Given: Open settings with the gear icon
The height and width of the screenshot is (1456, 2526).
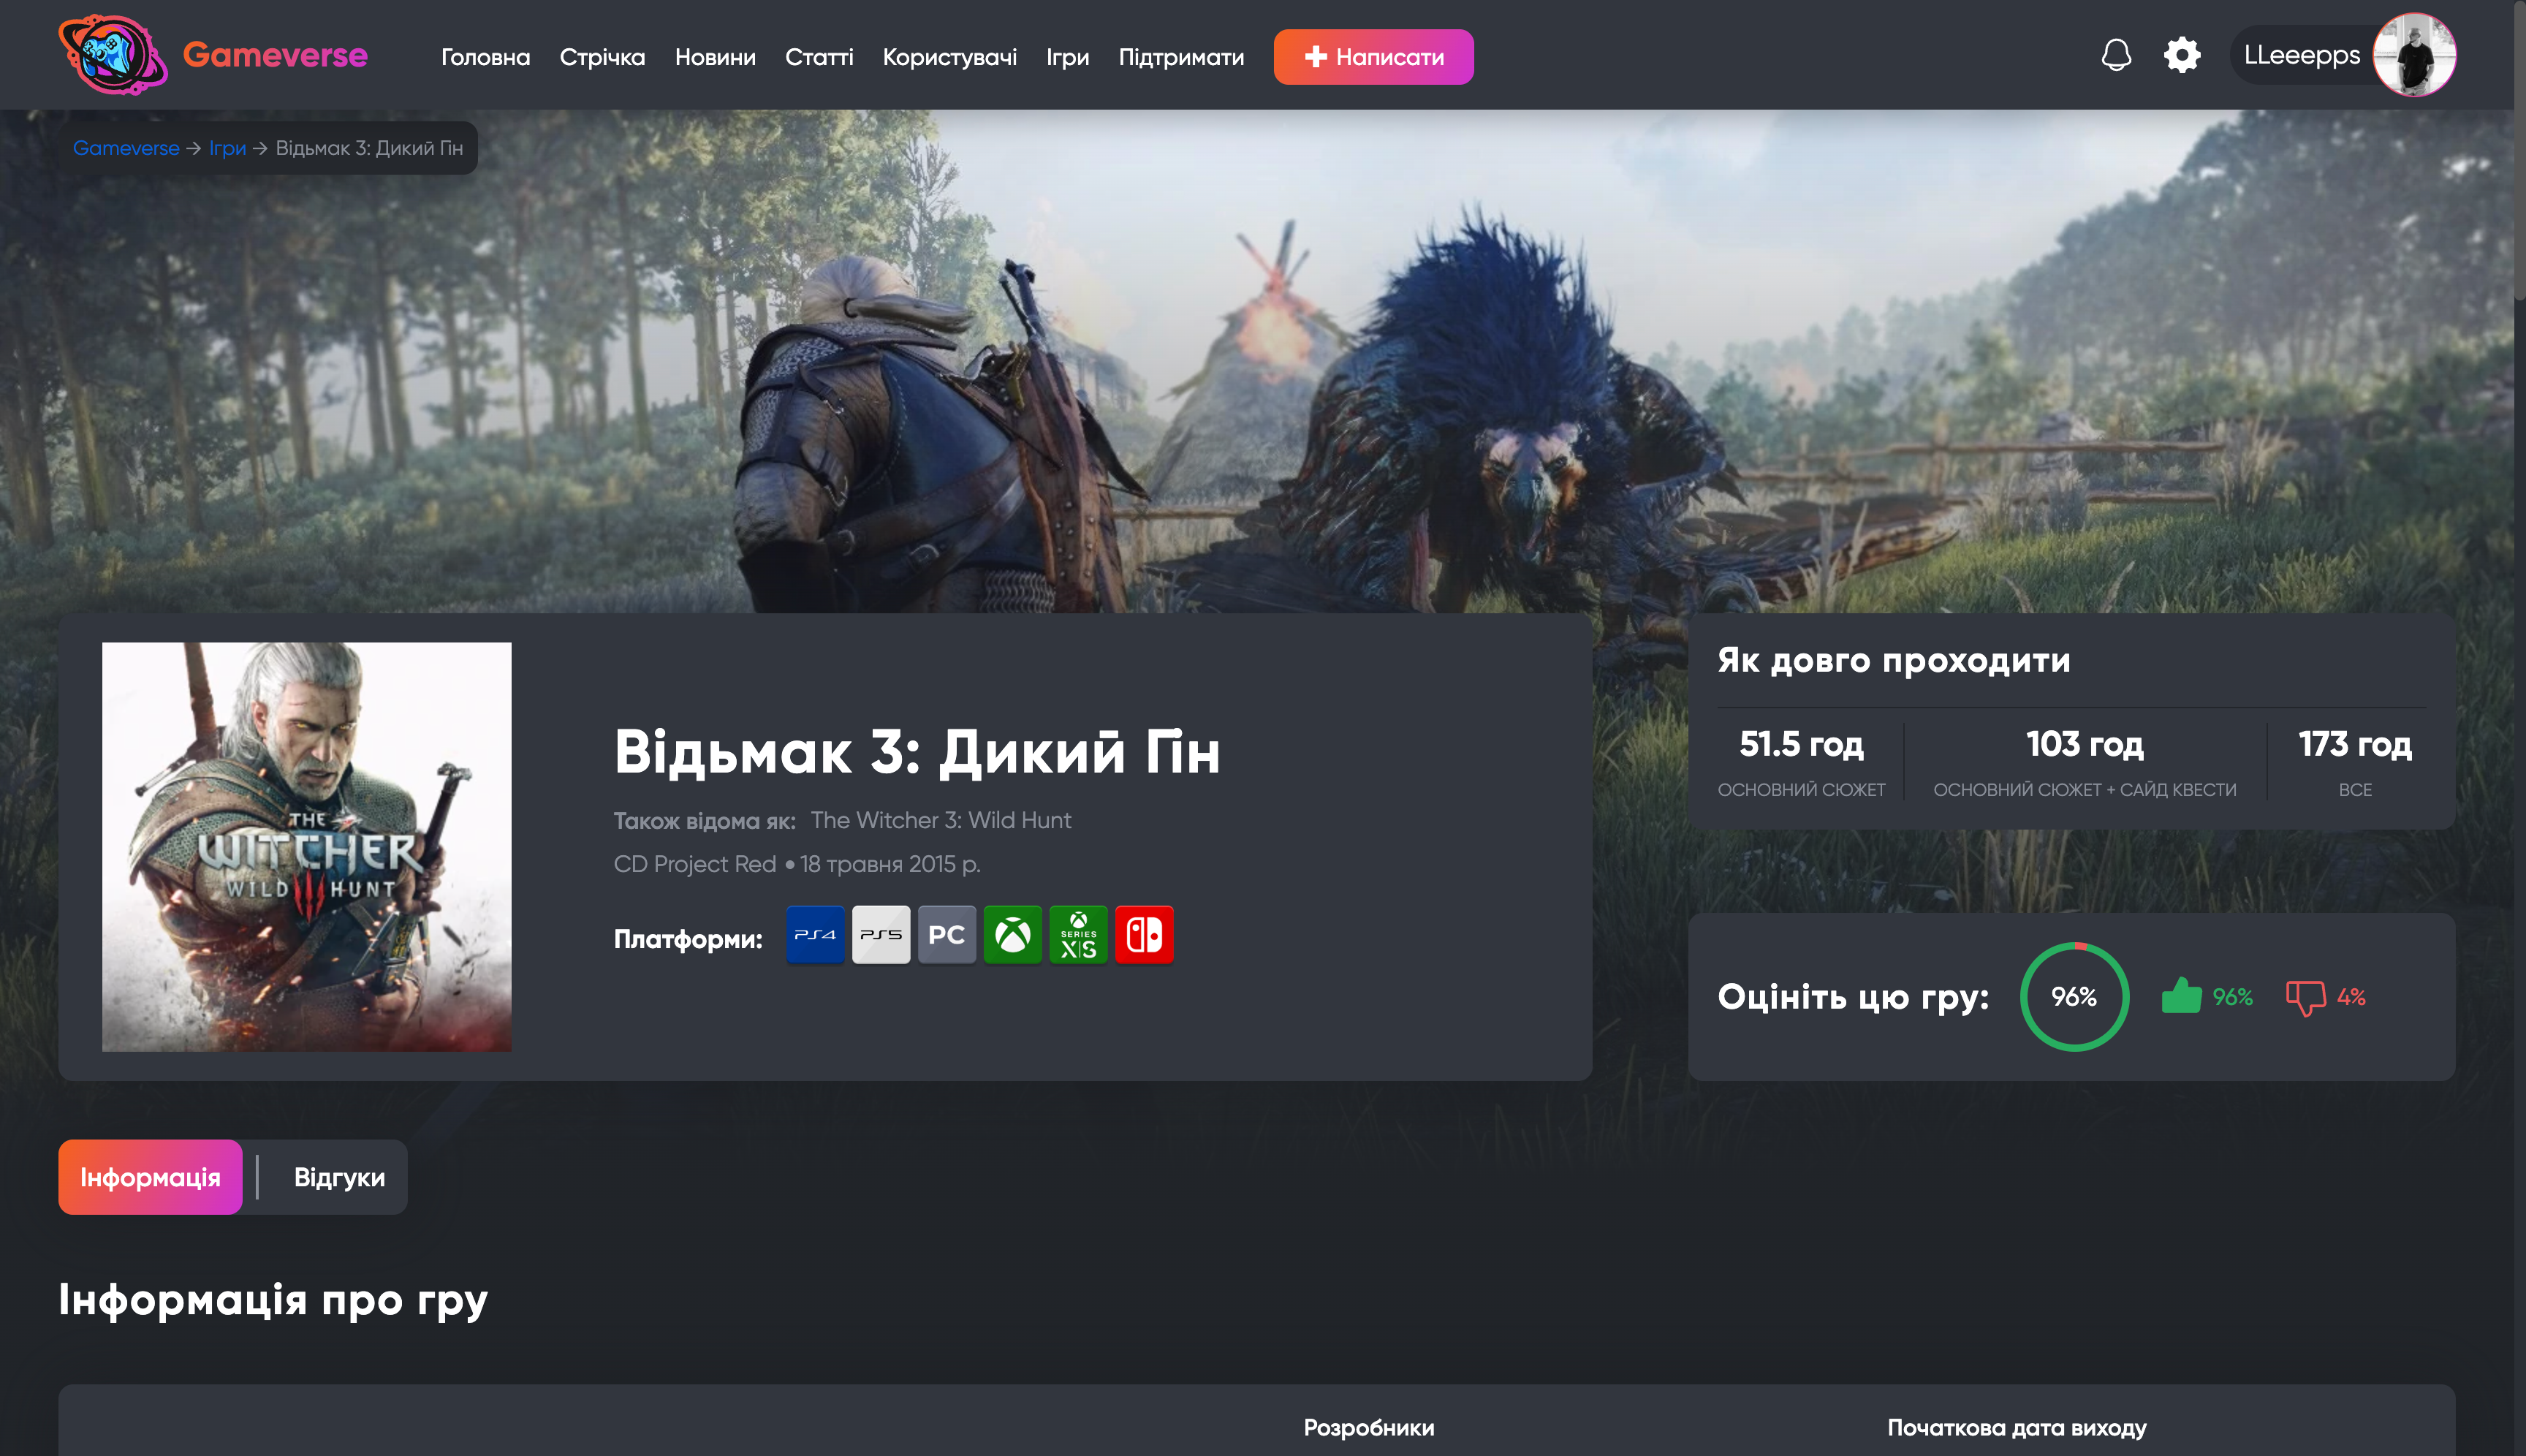Looking at the screenshot, I should coord(2183,55).
